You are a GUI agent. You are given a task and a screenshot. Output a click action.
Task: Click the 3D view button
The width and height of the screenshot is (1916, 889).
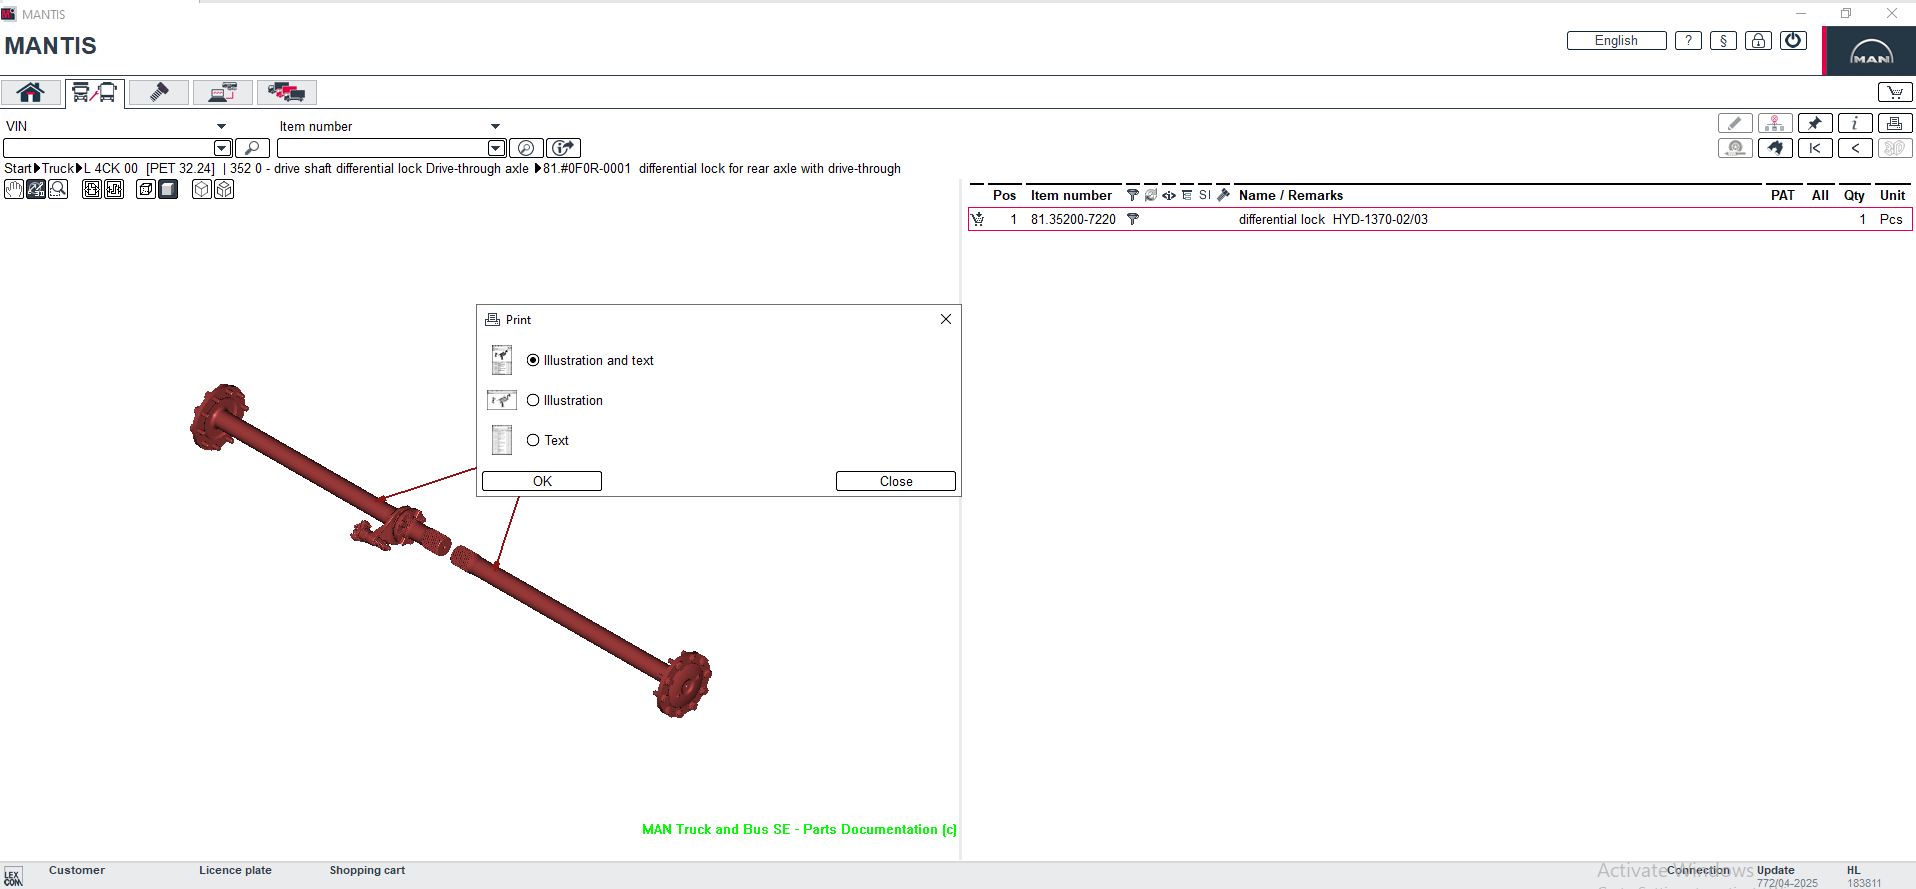point(1895,148)
